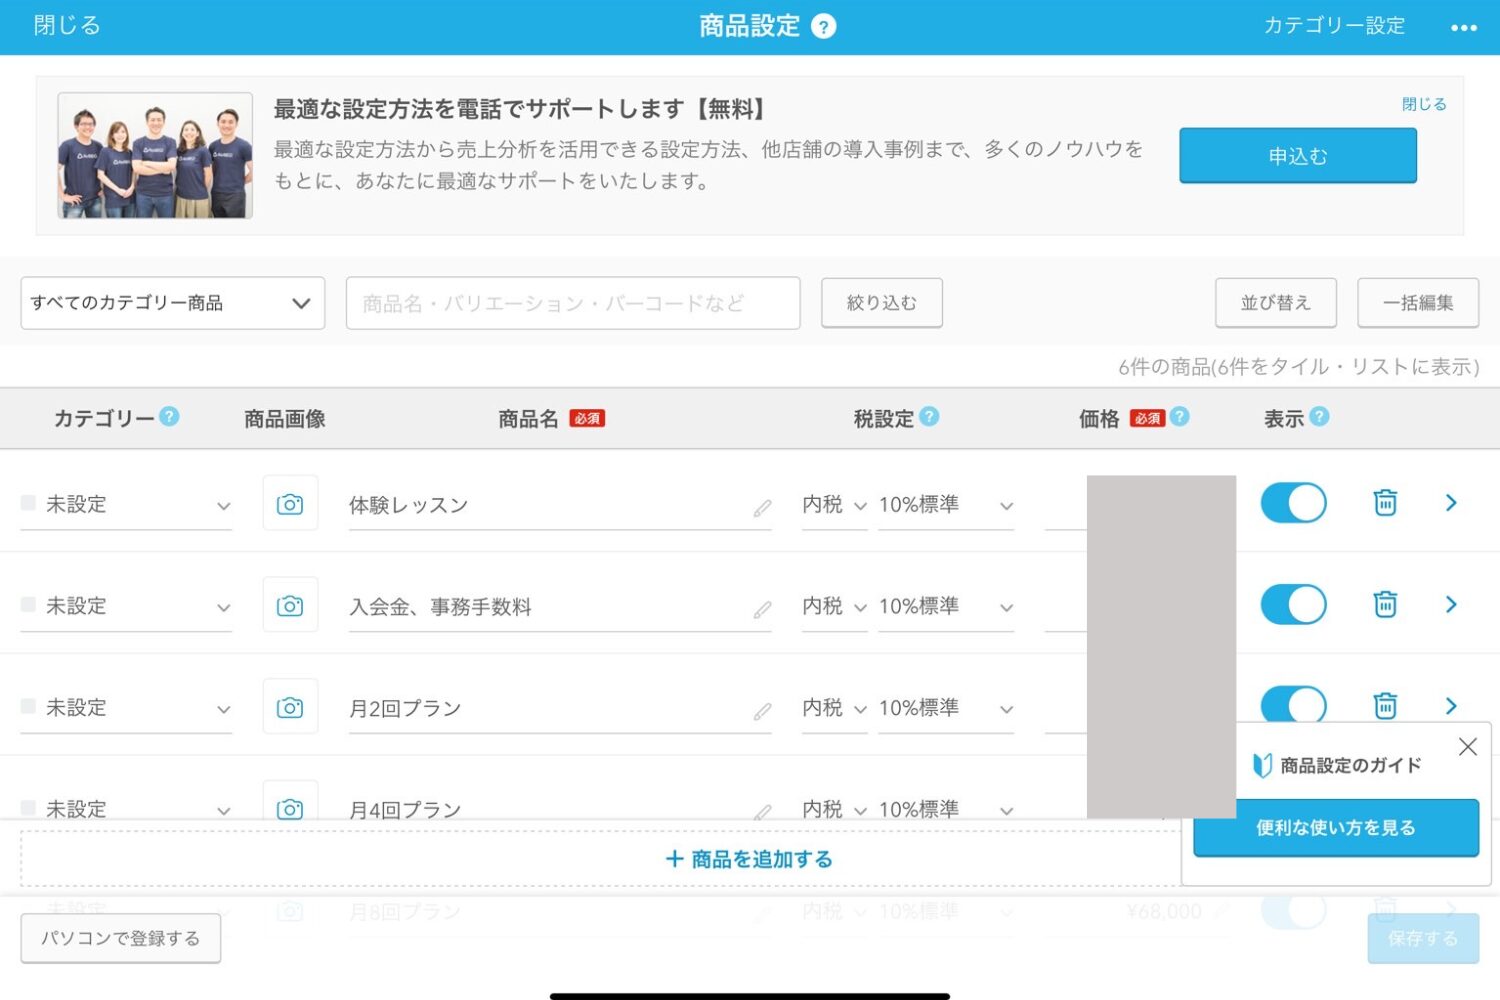
Task: Turn off display toggle for 入会金、事務手数料
Action: pos(1293,604)
